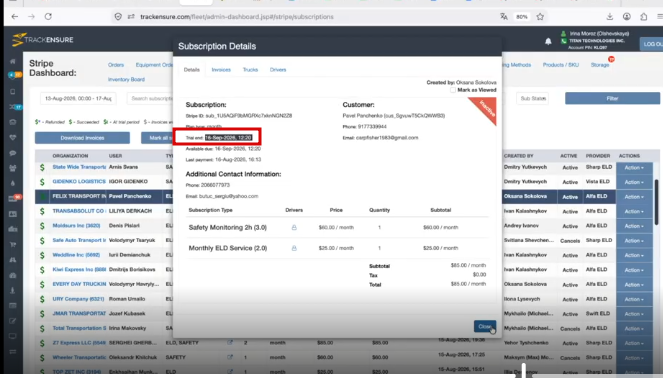663x378 pixels.
Task: Open the Storage link
Action: click(600, 65)
